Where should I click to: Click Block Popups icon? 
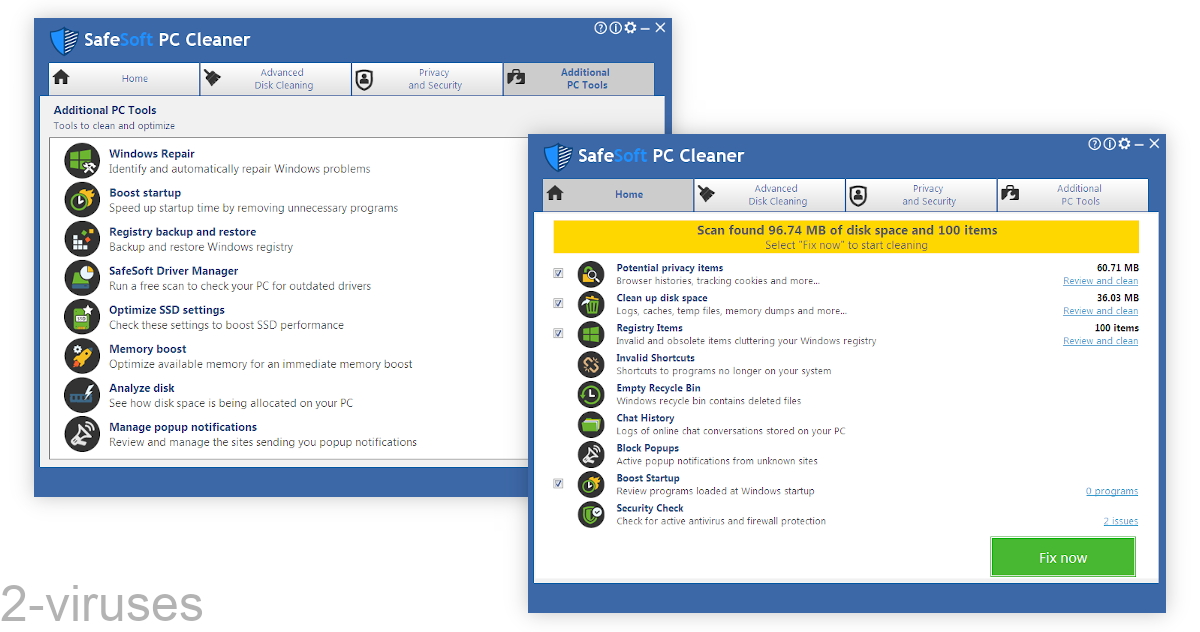[591, 454]
